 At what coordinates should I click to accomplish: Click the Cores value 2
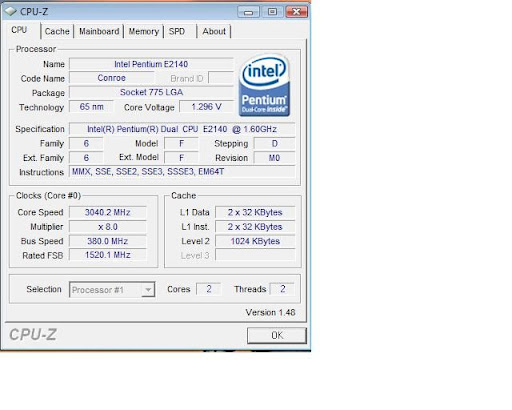pos(209,289)
